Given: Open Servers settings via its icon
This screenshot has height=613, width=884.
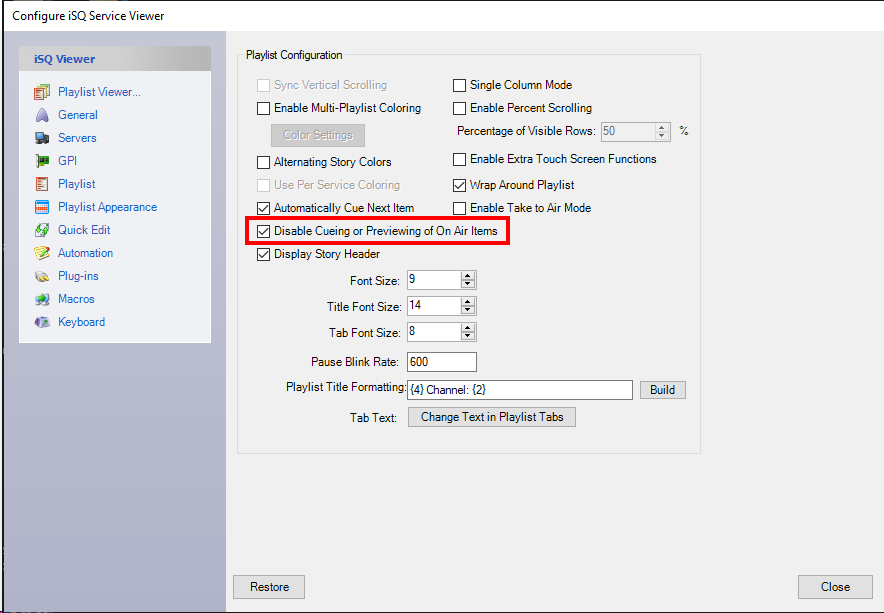Looking at the screenshot, I should click(42, 138).
